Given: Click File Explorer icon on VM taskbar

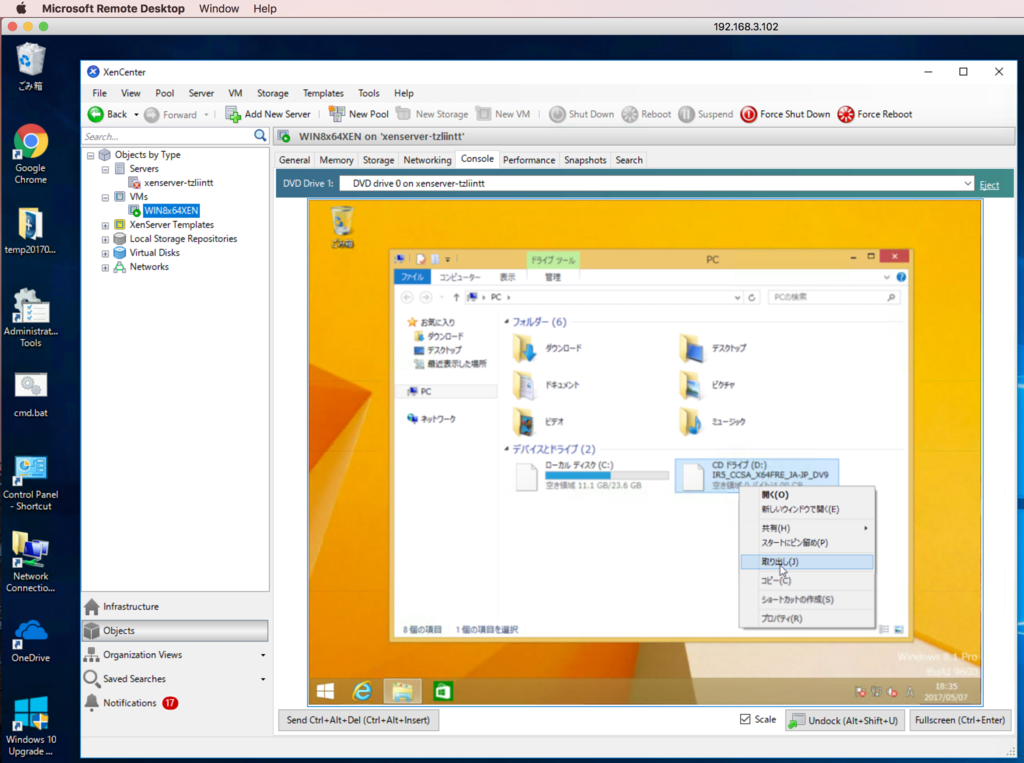Looking at the screenshot, I should tap(402, 690).
